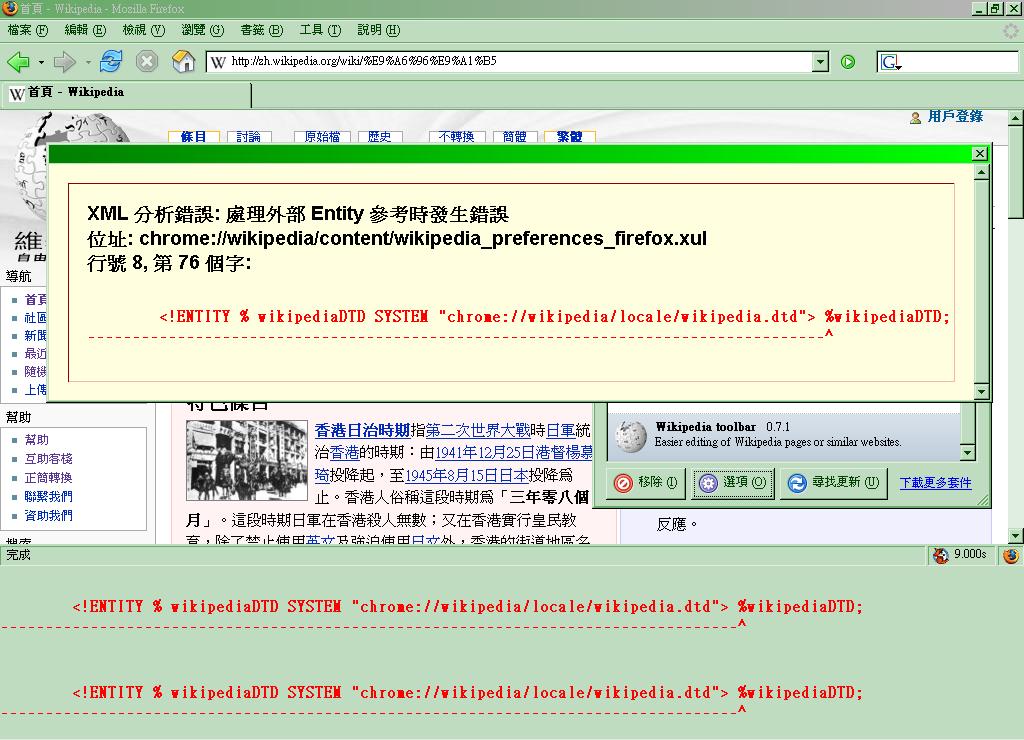Viewport: 1024px width, 740px height.
Task: Select the 簡體 variant tab
Action: pyautogui.click(x=515, y=137)
